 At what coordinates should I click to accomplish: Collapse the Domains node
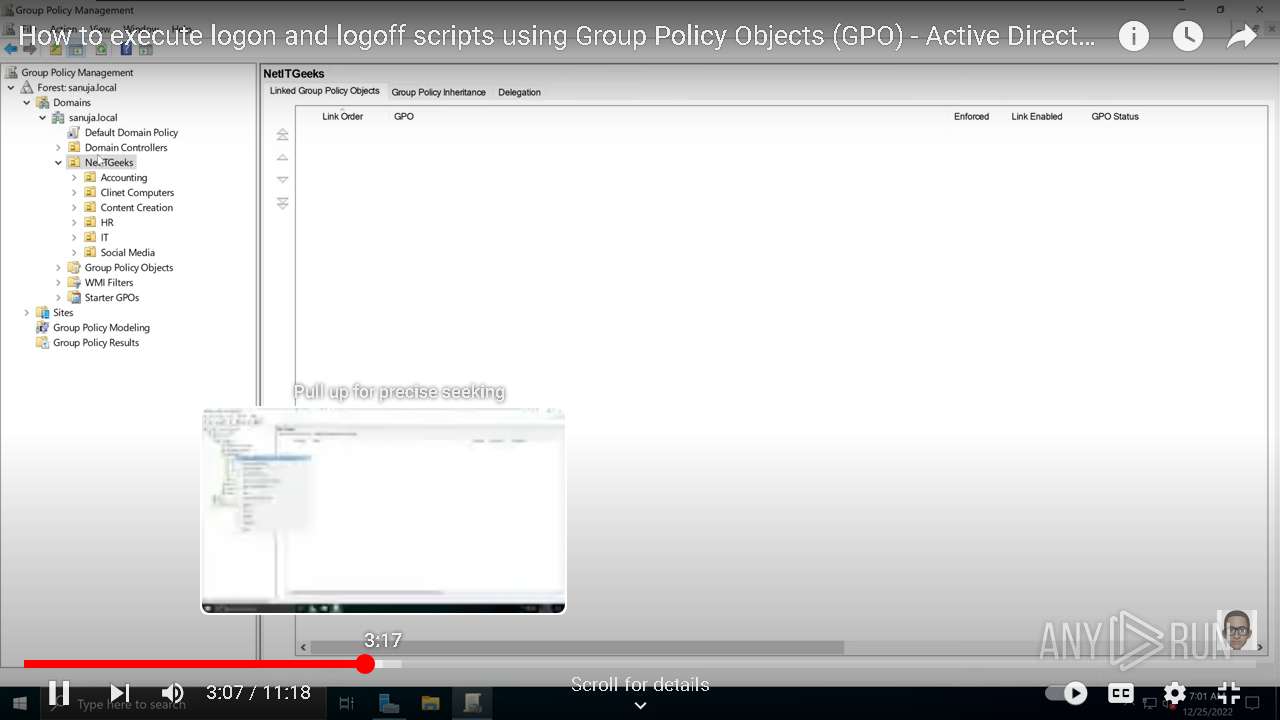click(27, 103)
